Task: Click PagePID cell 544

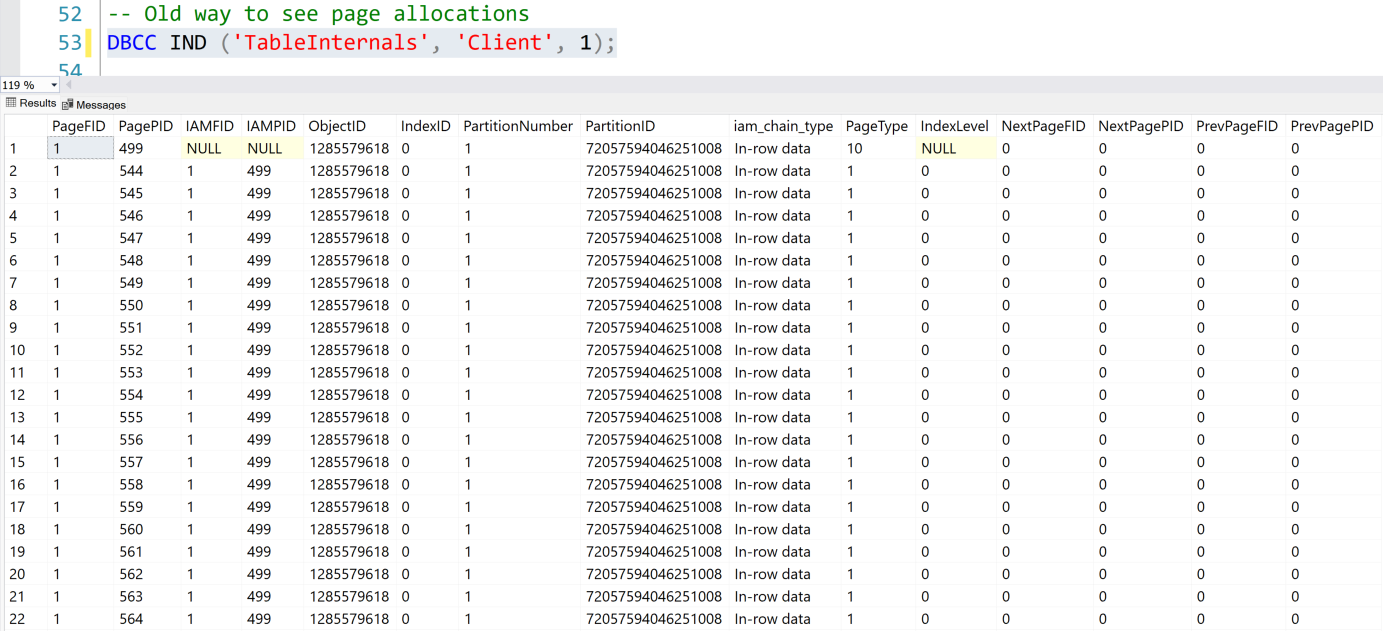Action: point(146,171)
